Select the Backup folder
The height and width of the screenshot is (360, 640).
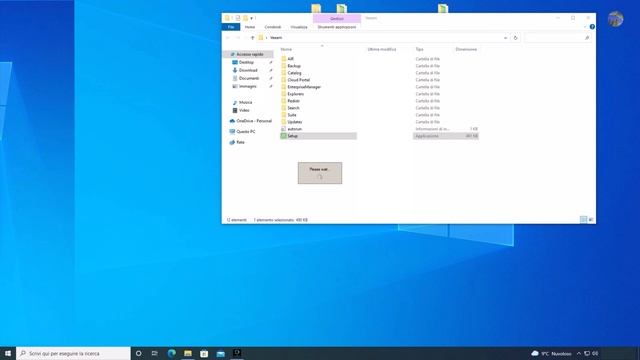point(294,66)
